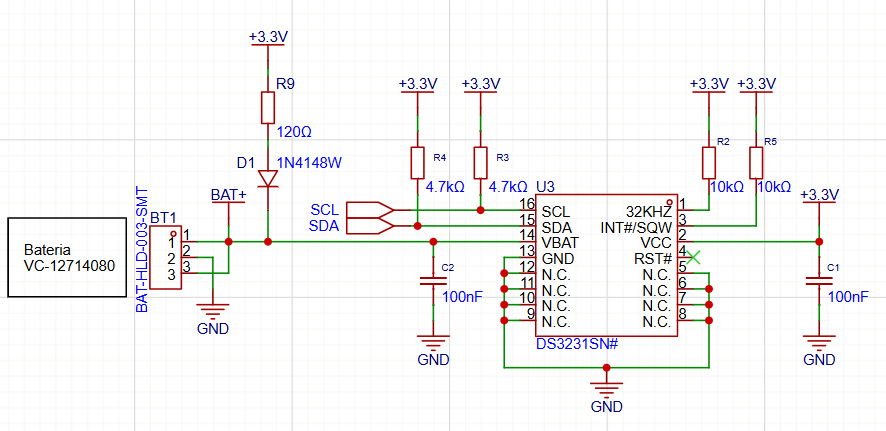The height and width of the screenshot is (431, 886).
Task: Click the SCL net port symbol
Action: 371,210
